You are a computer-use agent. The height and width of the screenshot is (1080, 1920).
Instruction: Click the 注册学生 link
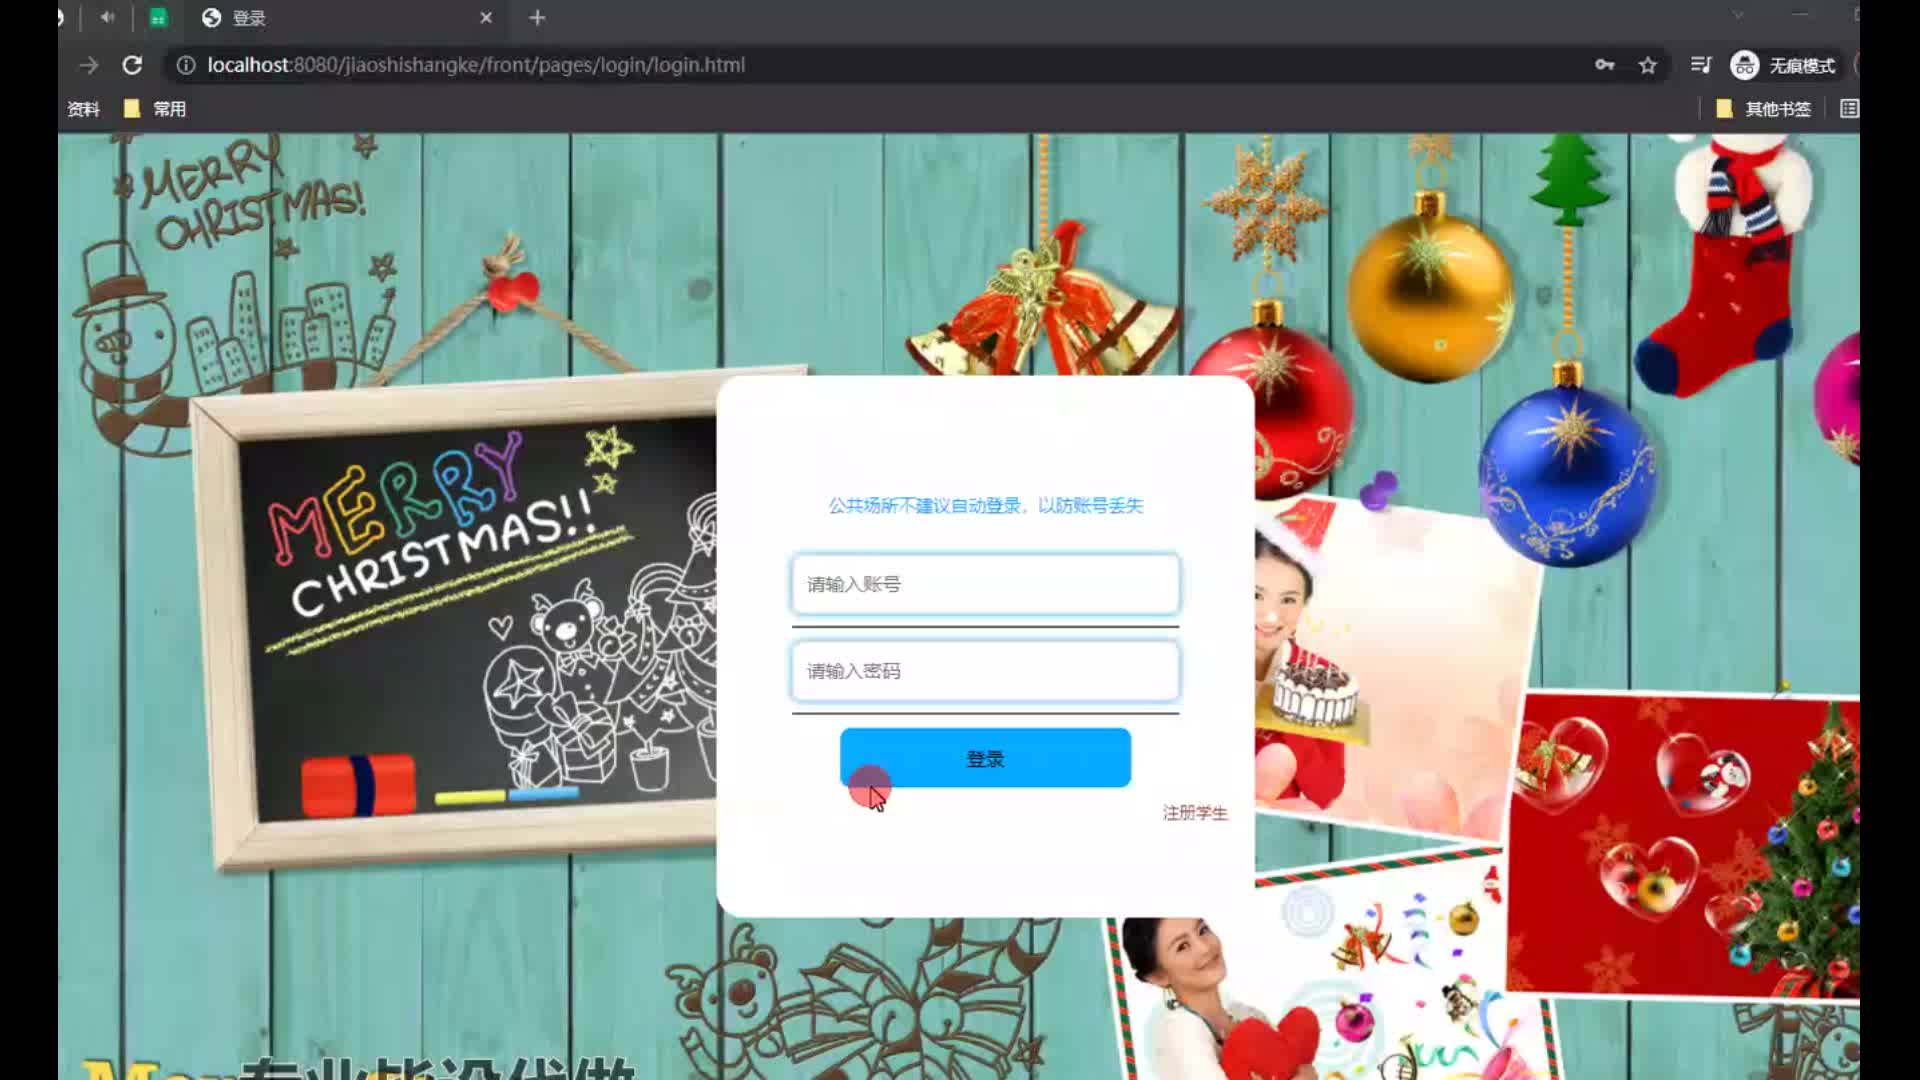[x=1195, y=813]
